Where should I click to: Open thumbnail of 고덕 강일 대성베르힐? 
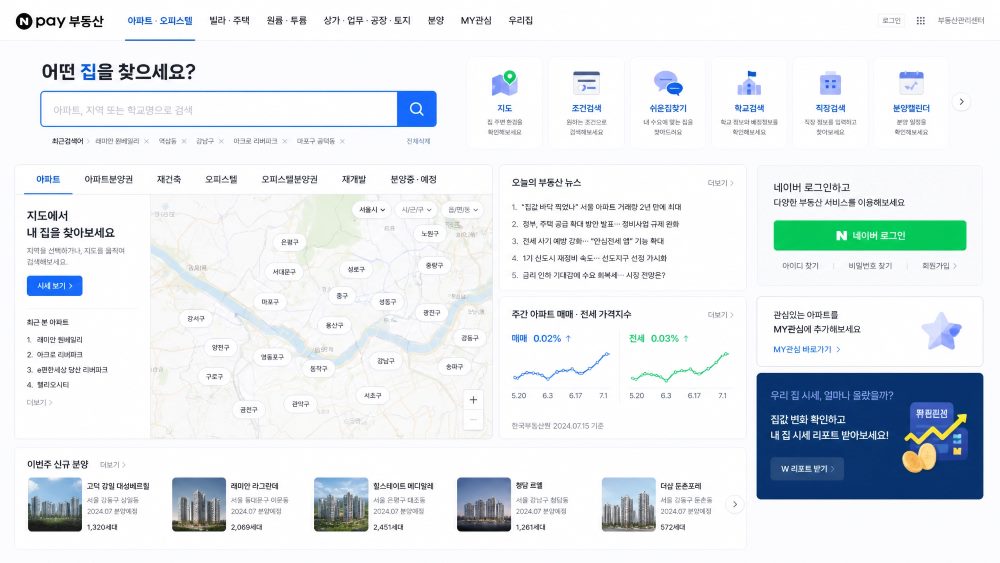(x=55, y=504)
